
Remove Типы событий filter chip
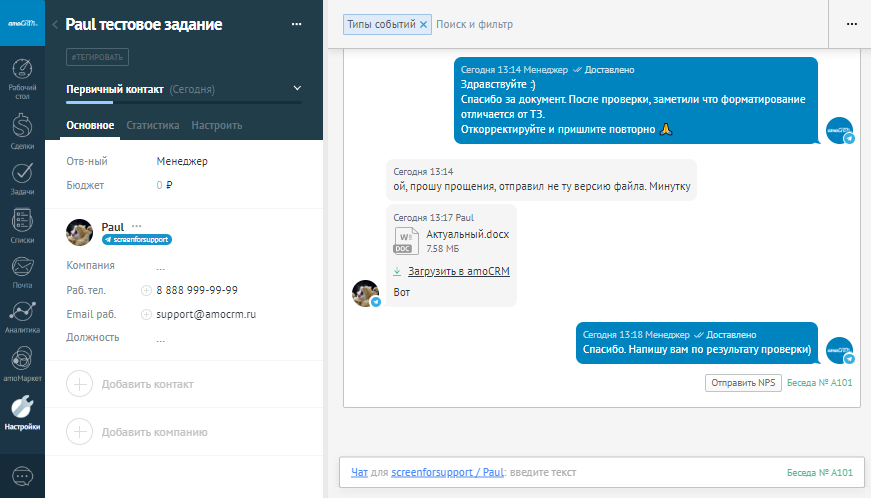424,24
